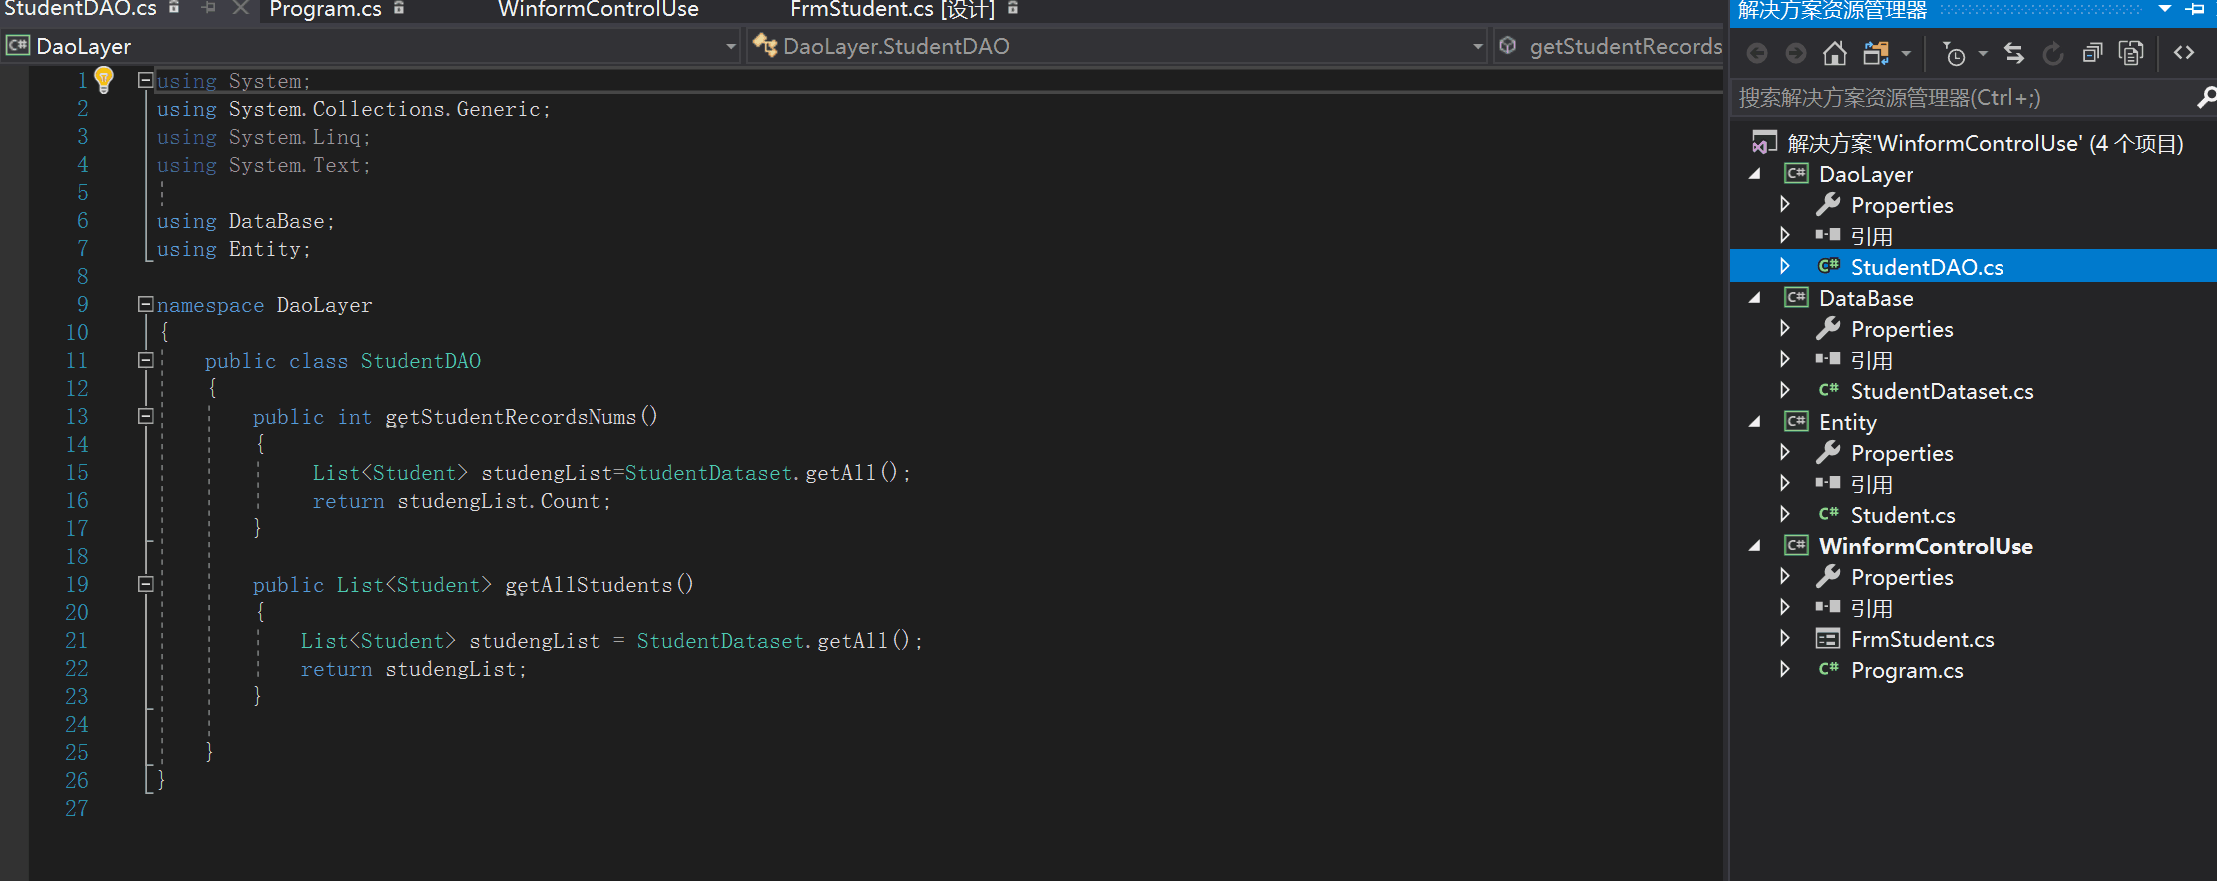Select the solution 'WinformControlUse' root node
The width and height of the screenshot is (2217, 881).
coord(1984,143)
